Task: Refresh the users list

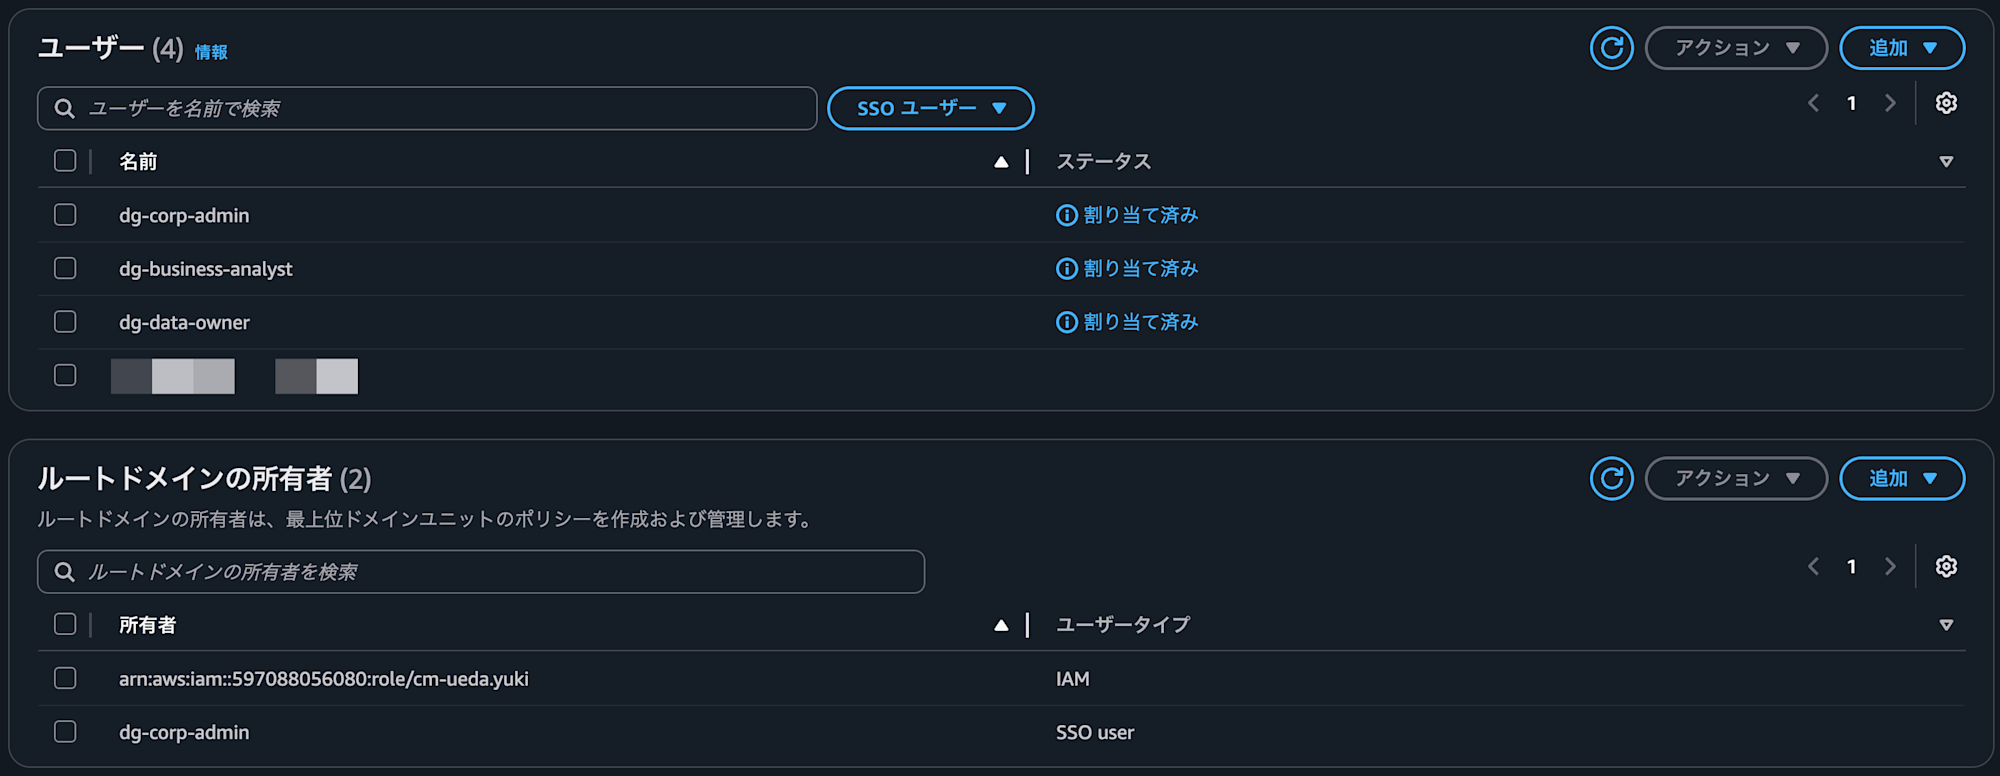Action: click(1611, 48)
